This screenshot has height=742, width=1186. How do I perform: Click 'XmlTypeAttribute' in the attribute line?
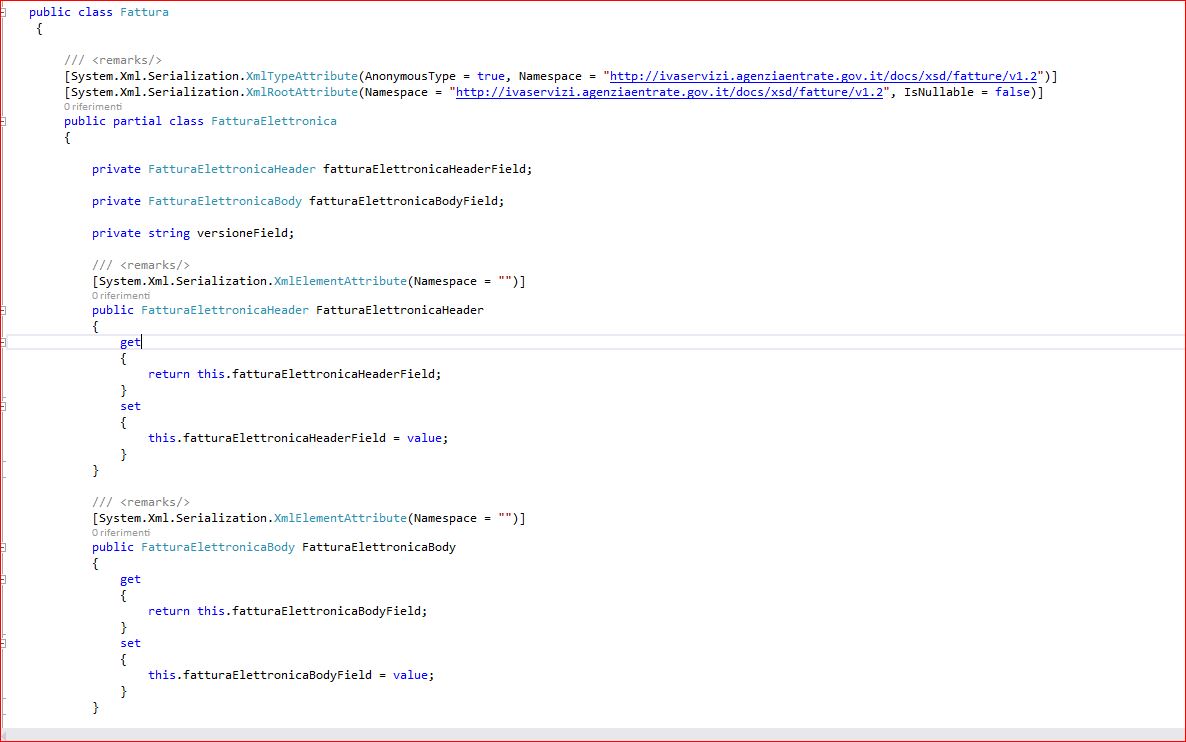(302, 76)
